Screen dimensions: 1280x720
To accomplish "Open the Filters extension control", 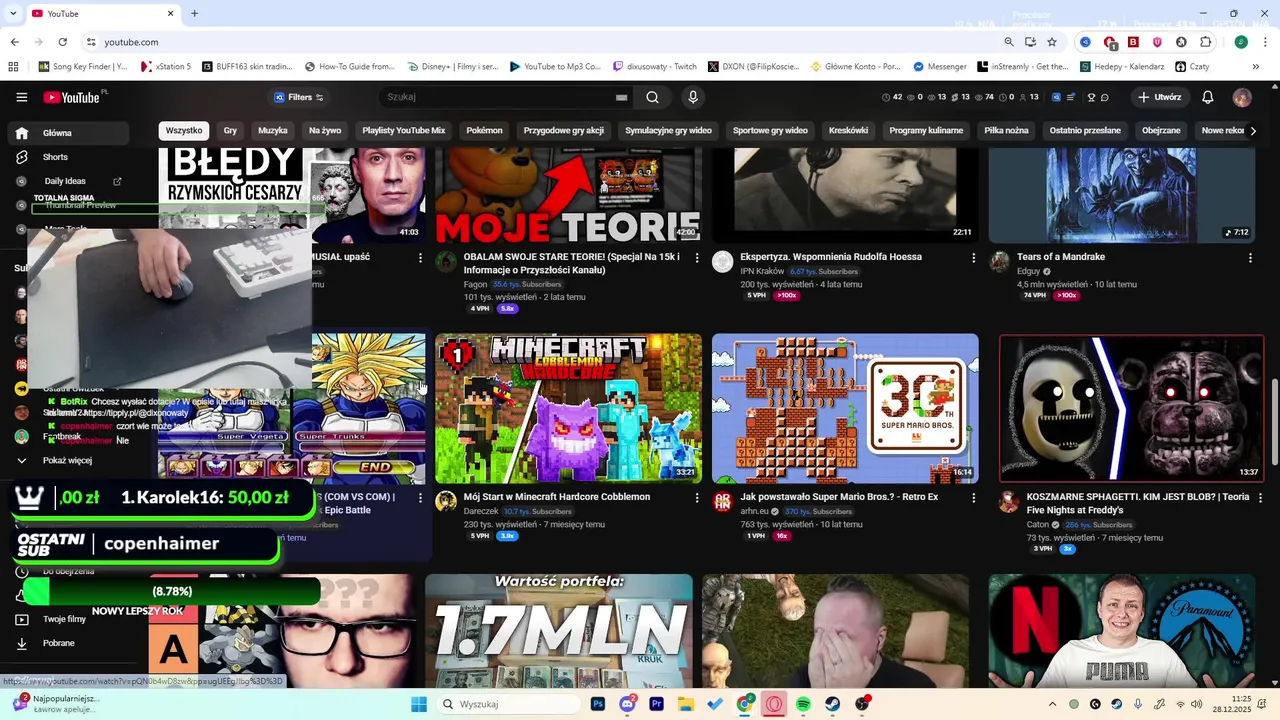I will pyautogui.click(x=299, y=97).
